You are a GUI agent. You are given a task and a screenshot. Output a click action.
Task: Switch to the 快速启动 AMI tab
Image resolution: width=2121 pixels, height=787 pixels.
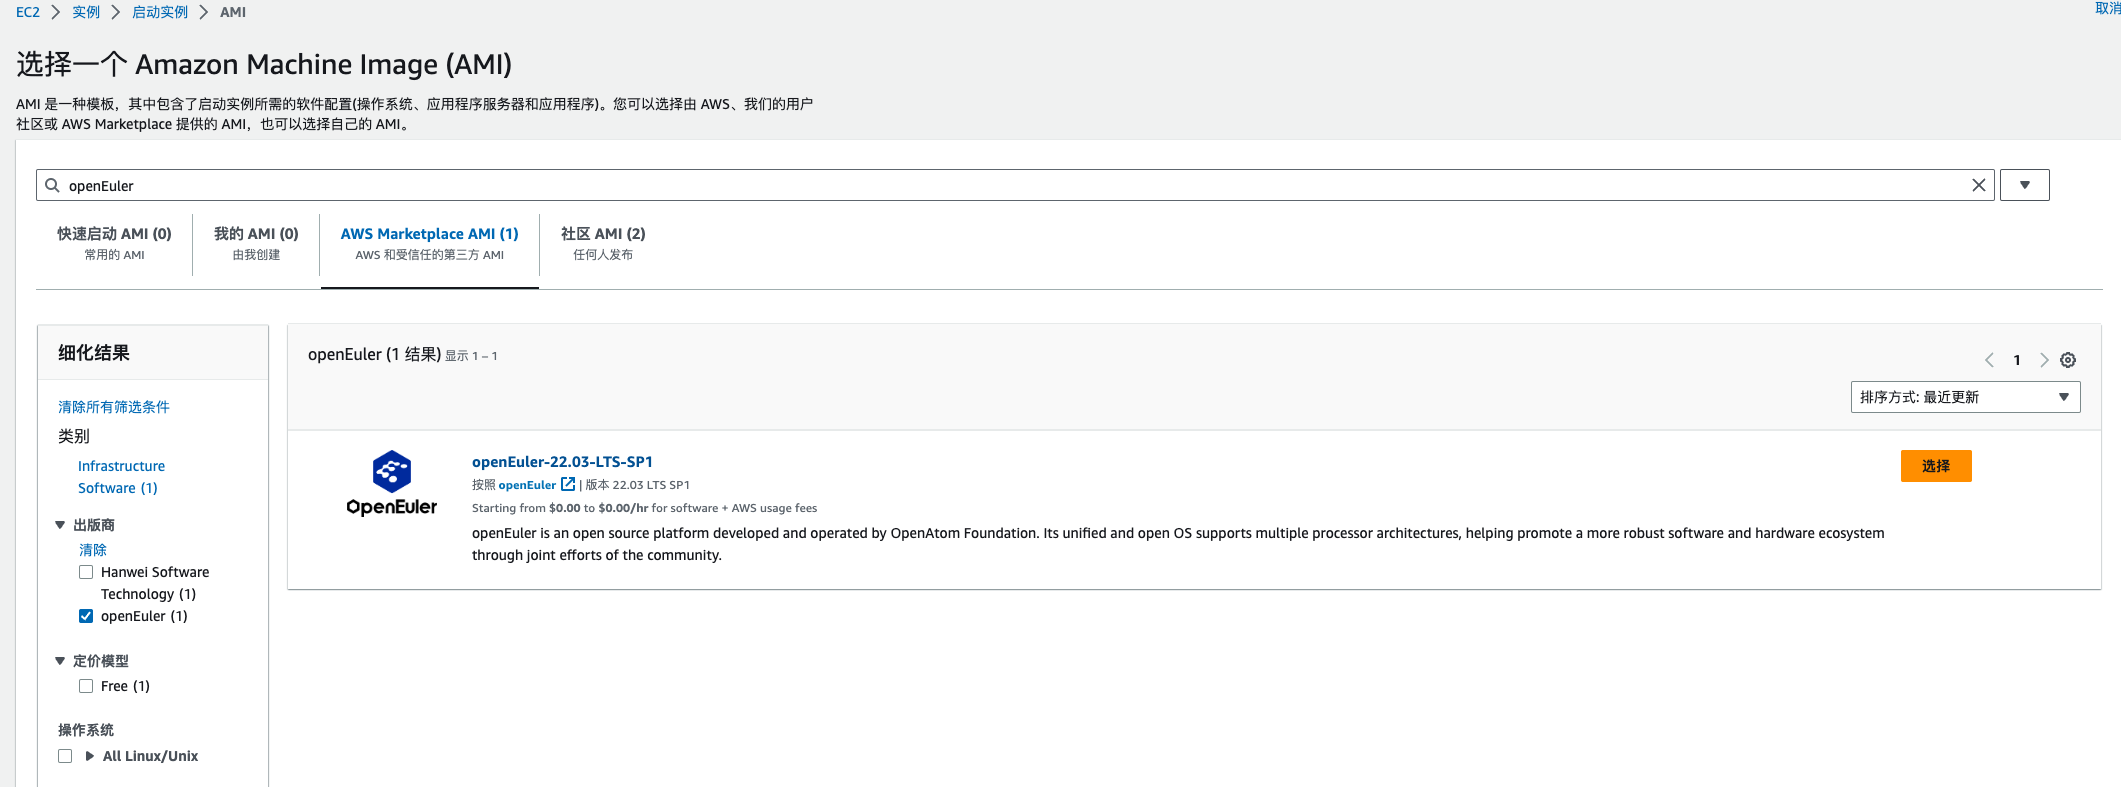pyautogui.click(x=114, y=243)
